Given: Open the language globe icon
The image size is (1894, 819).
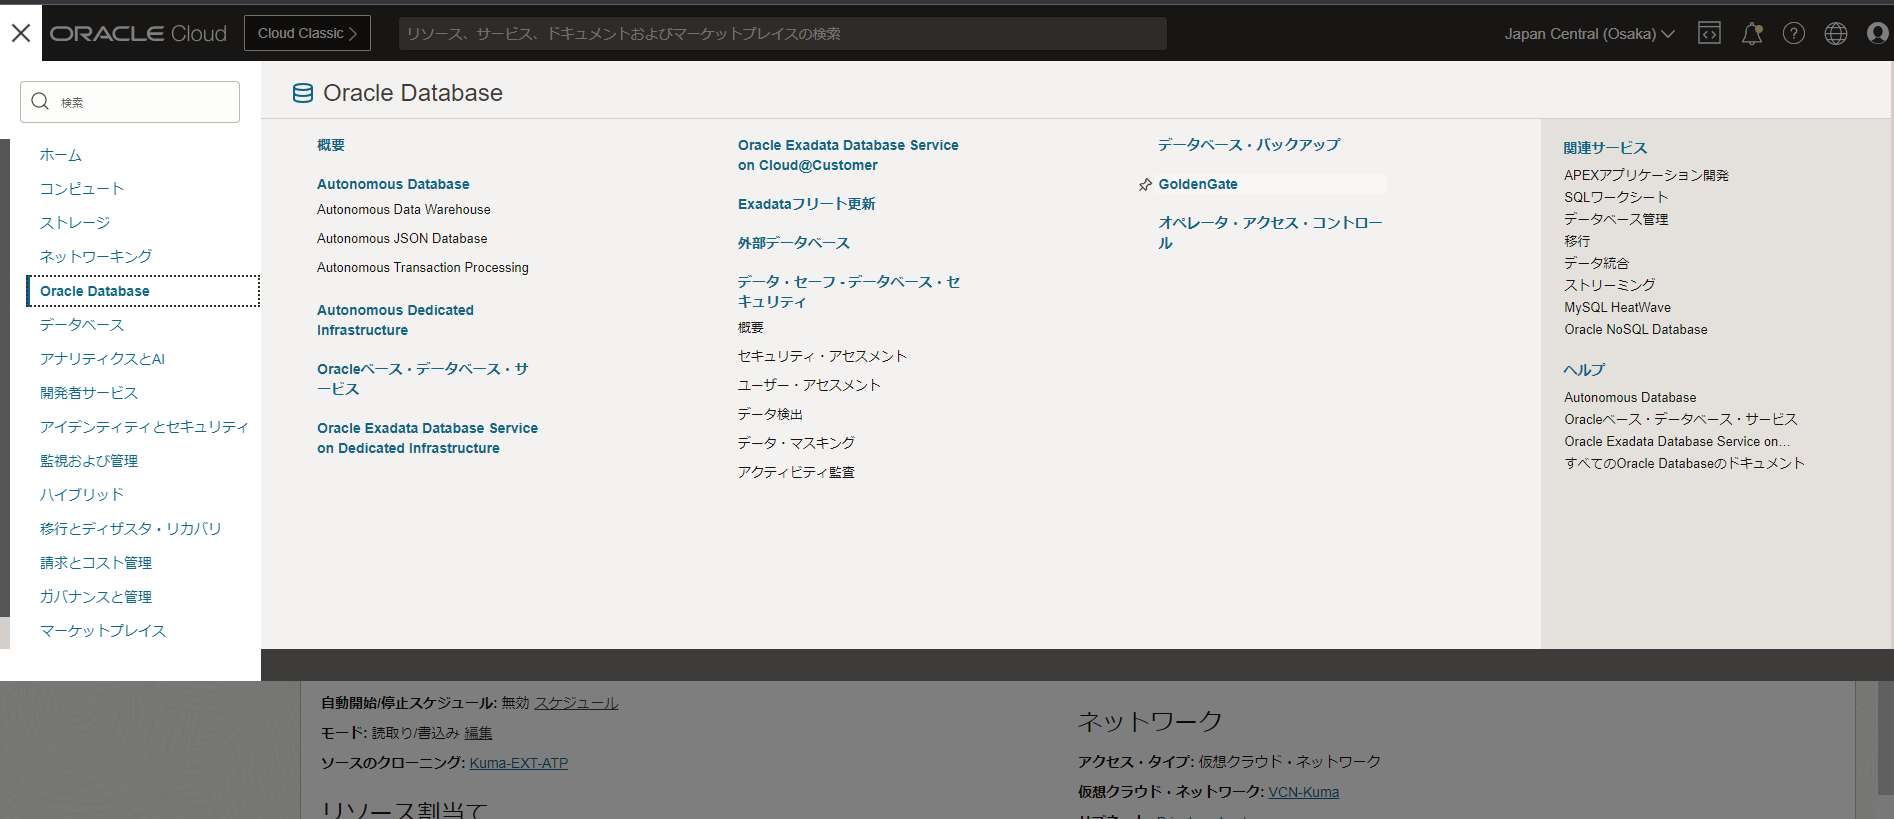Looking at the screenshot, I should (1836, 33).
